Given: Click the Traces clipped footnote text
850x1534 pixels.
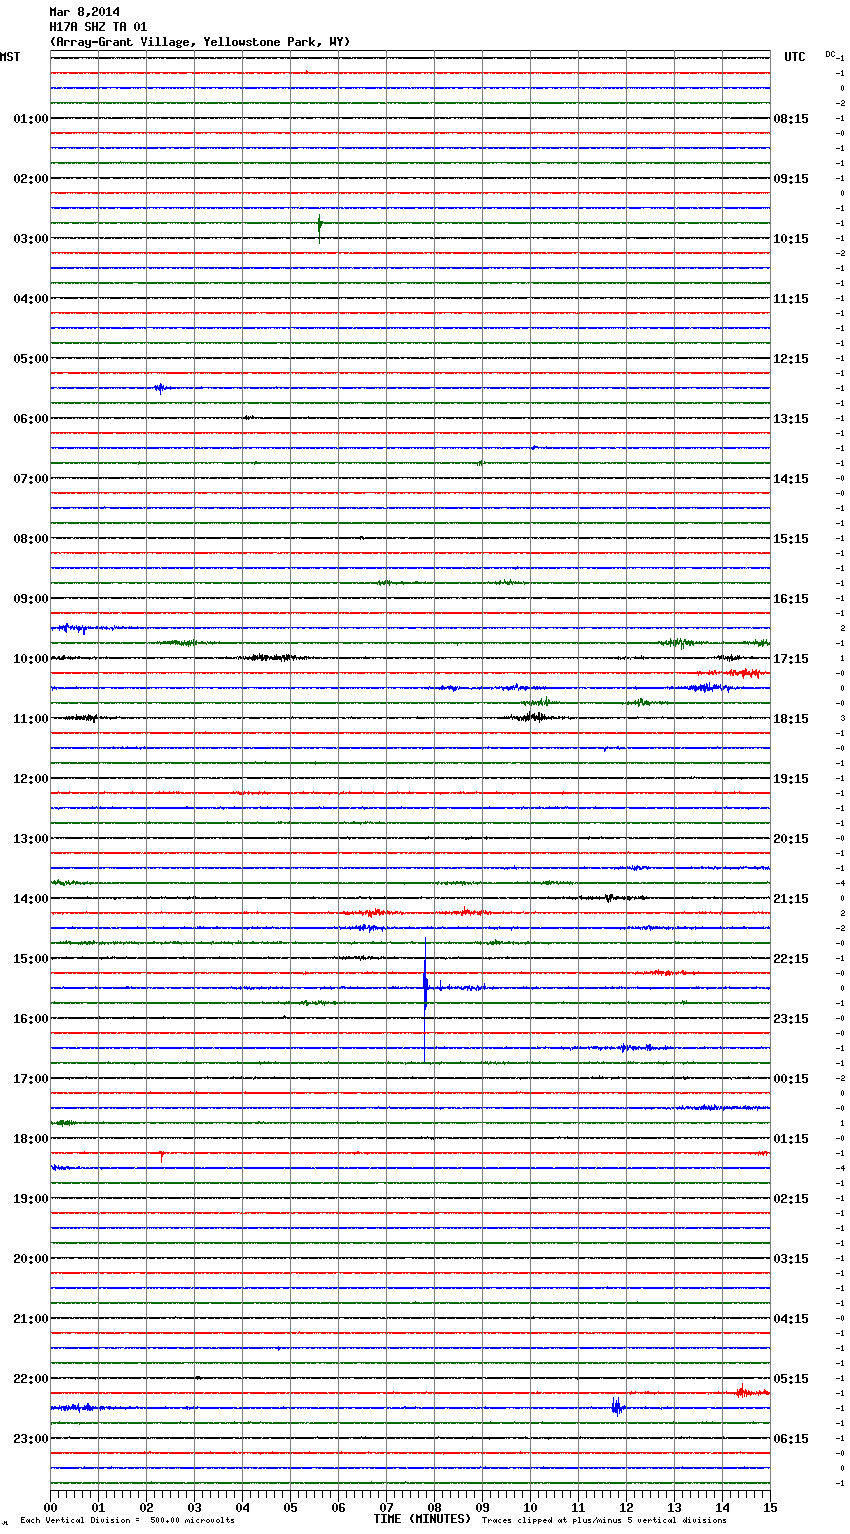Looking at the screenshot, I should point(604,1521).
